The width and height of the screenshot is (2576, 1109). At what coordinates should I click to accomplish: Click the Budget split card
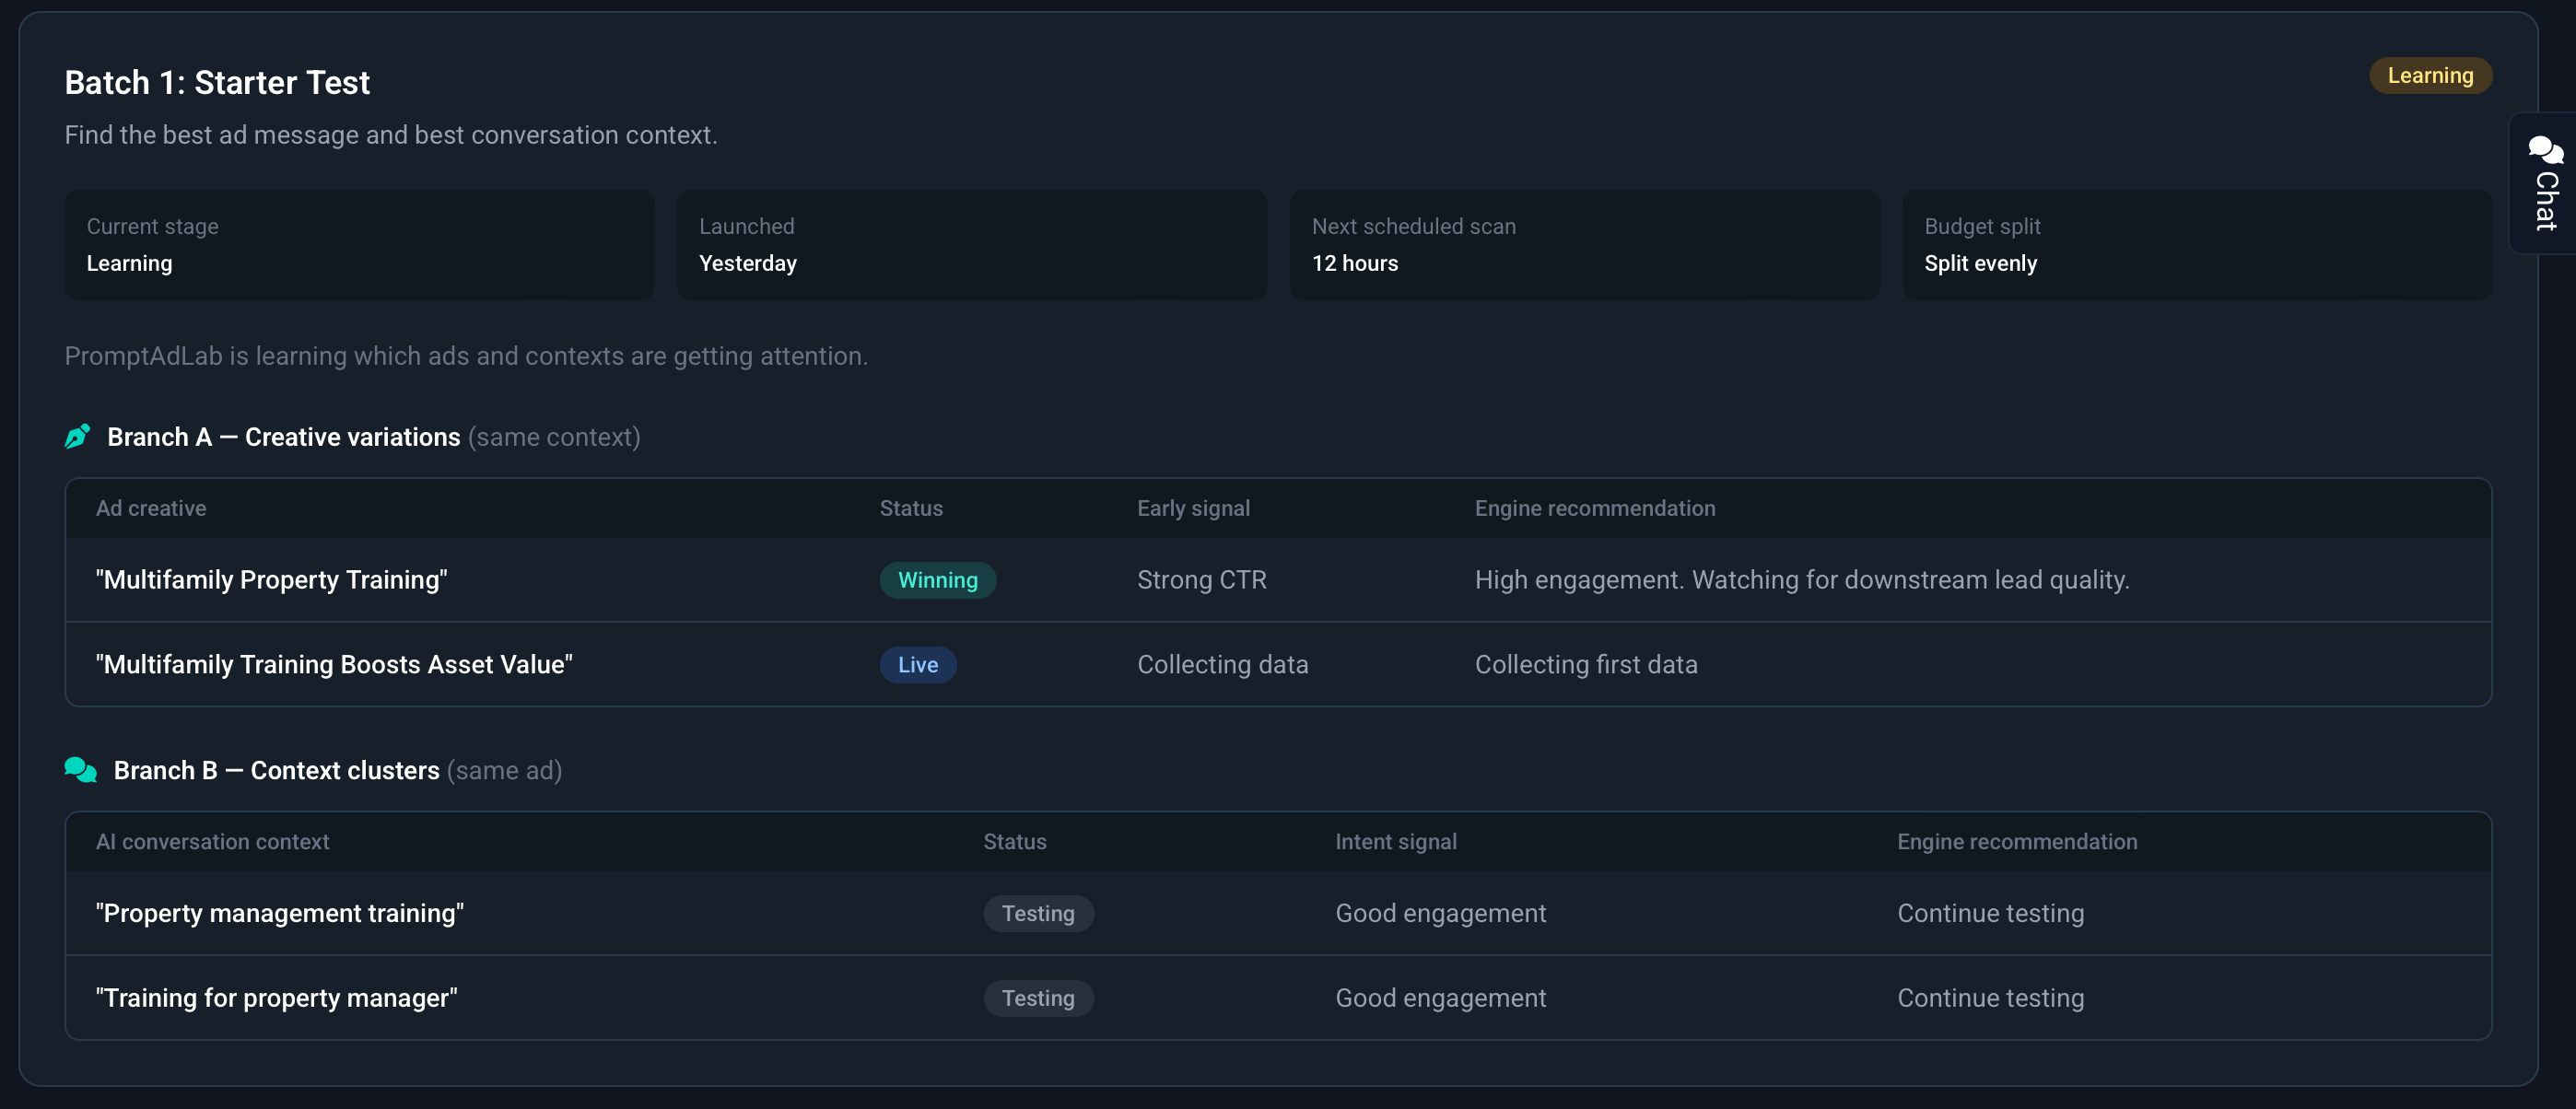tap(2197, 245)
